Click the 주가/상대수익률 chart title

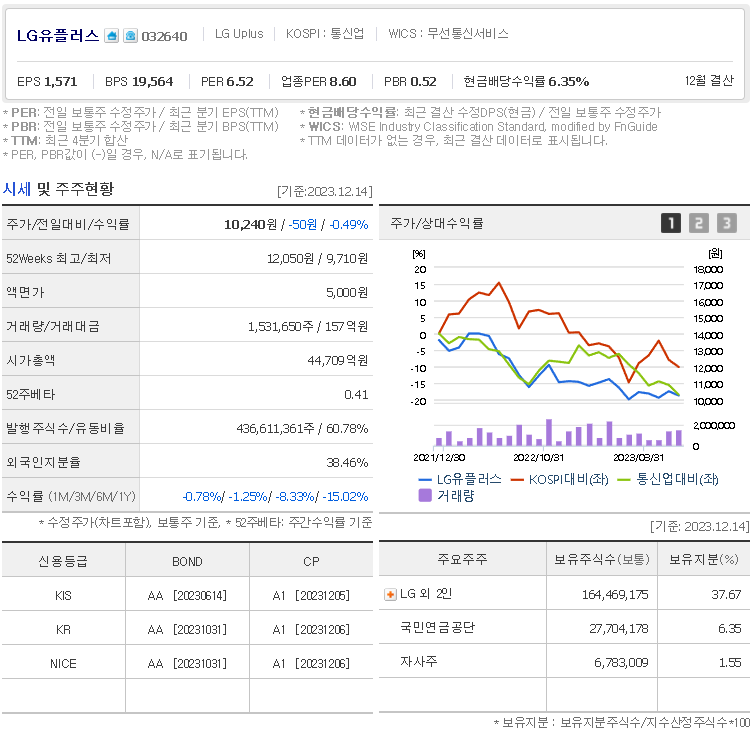pos(437,223)
